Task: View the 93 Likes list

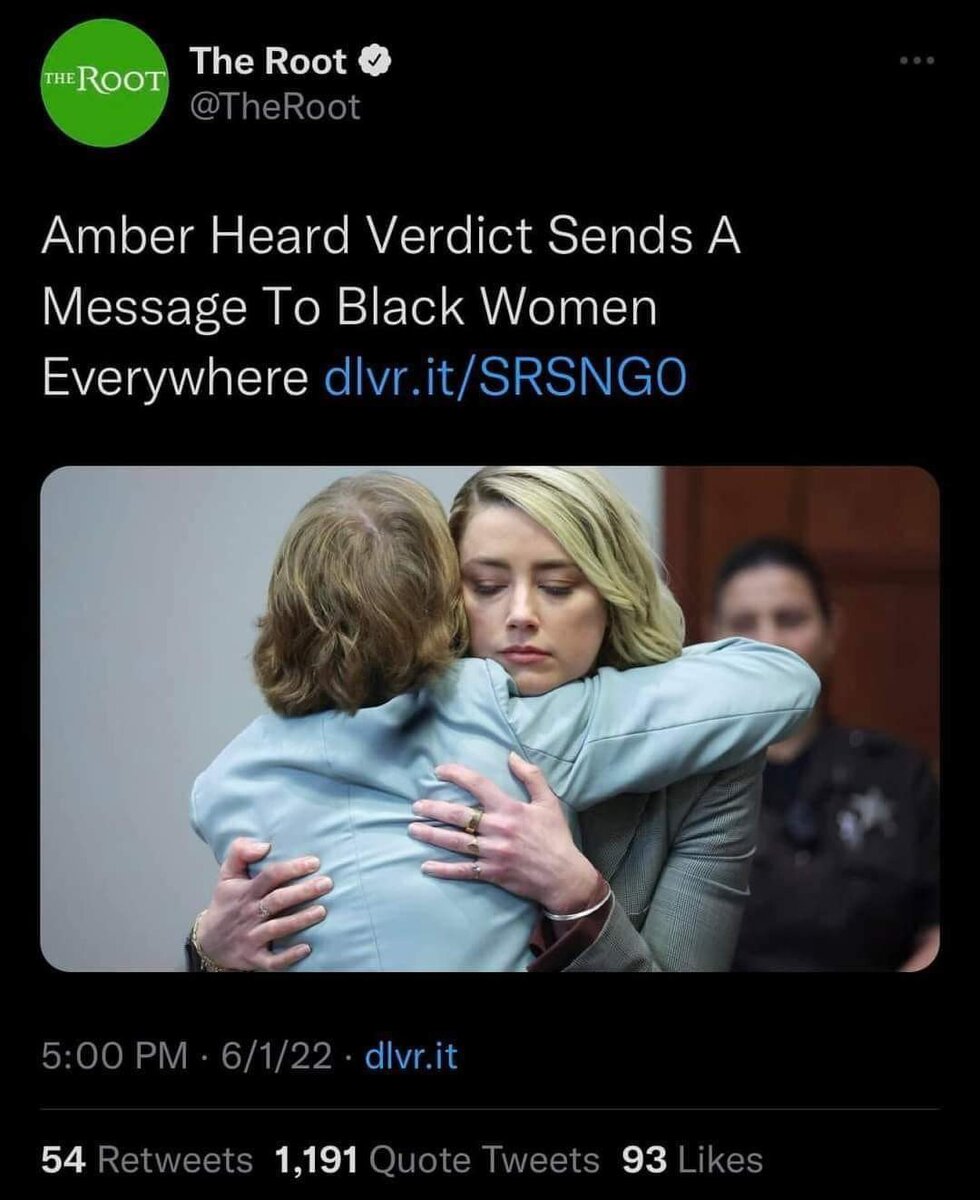Action: point(692,1160)
